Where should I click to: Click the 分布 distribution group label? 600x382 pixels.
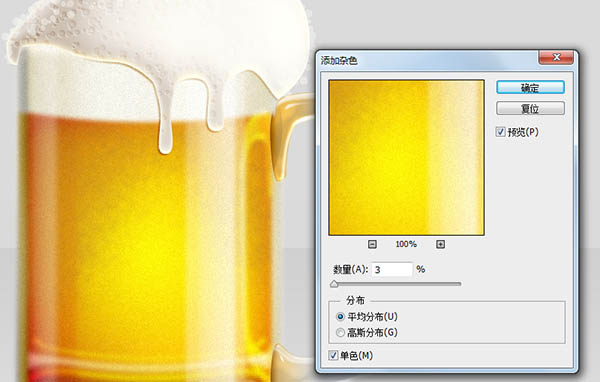point(355,300)
